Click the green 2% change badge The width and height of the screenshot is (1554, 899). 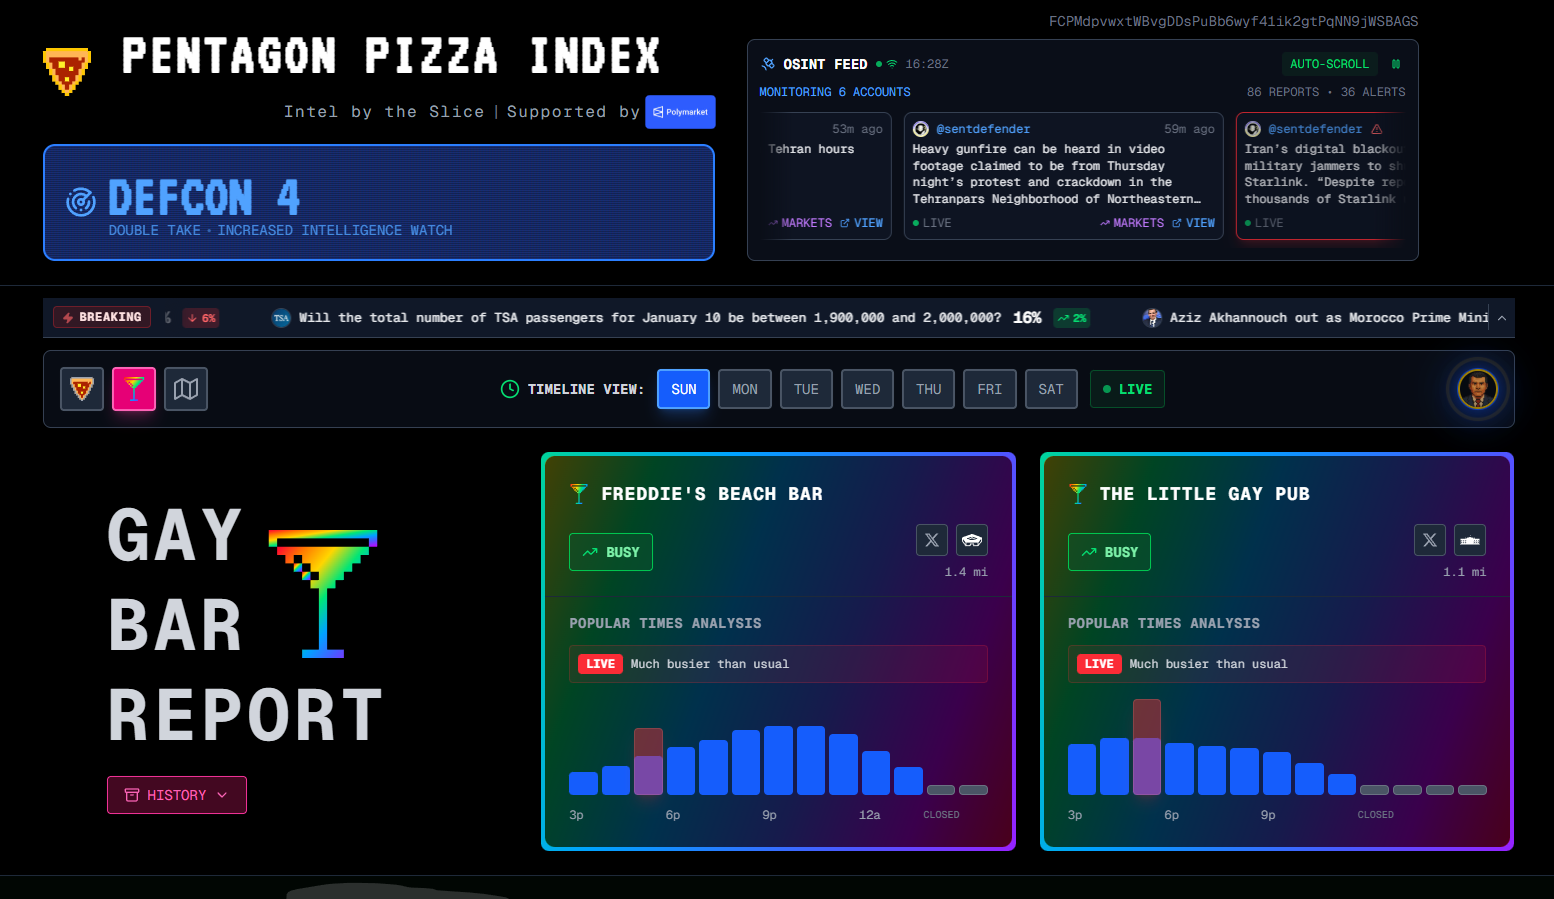tap(1072, 318)
